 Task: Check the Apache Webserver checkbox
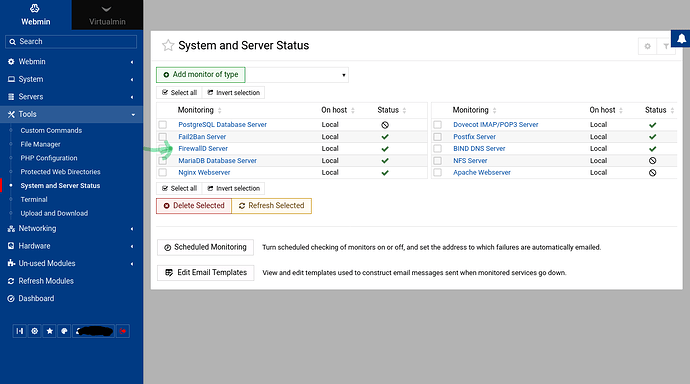click(x=437, y=172)
